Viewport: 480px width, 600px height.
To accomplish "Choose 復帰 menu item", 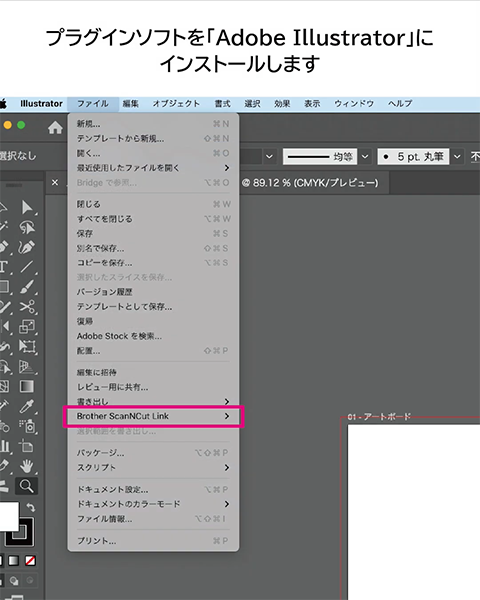I will click(153, 321).
